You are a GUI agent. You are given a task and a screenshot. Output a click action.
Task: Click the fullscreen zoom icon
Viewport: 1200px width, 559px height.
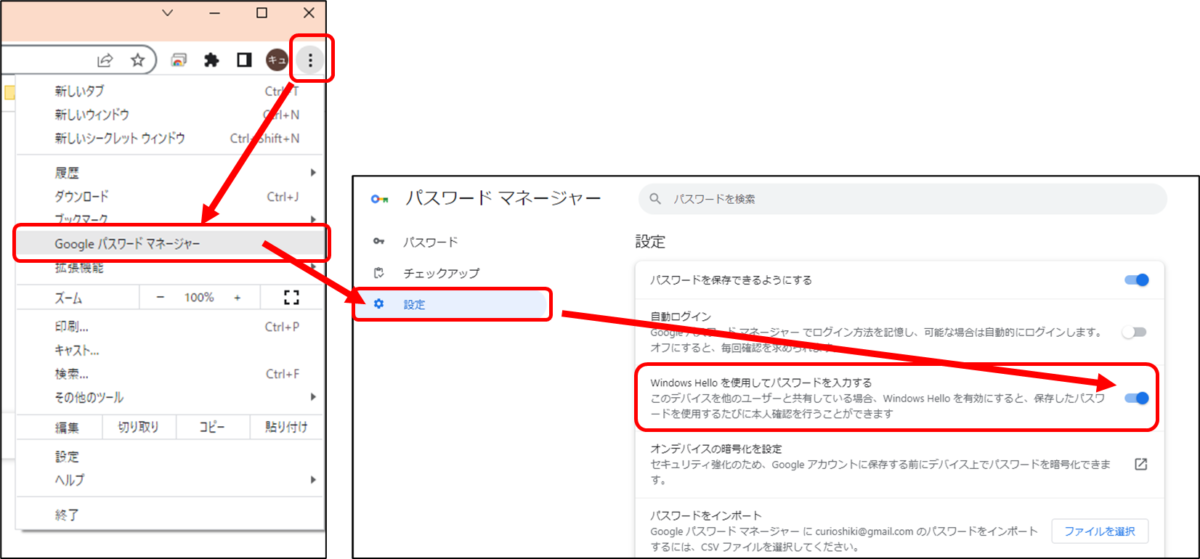[x=292, y=297]
